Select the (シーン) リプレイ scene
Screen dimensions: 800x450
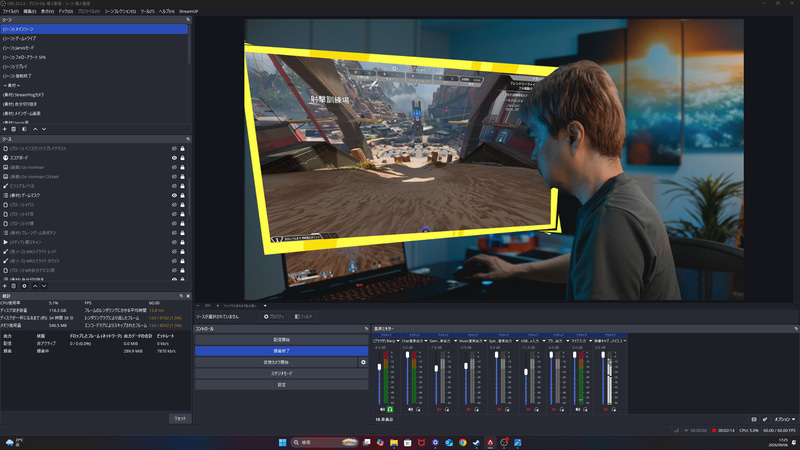[x=94, y=67]
